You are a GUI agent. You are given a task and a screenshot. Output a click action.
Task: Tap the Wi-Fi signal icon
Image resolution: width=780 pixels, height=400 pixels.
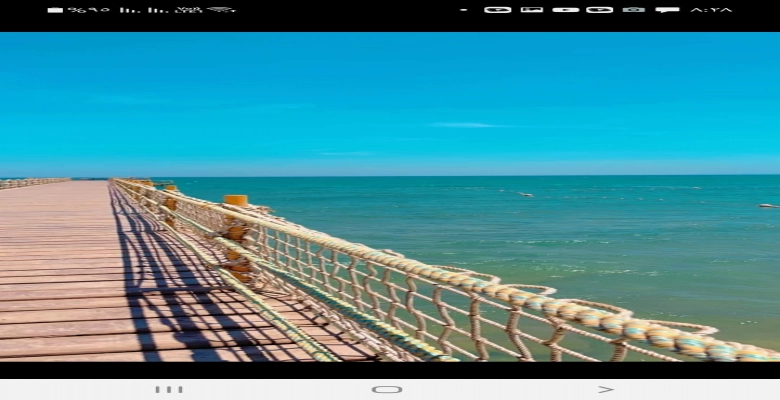[221, 10]
